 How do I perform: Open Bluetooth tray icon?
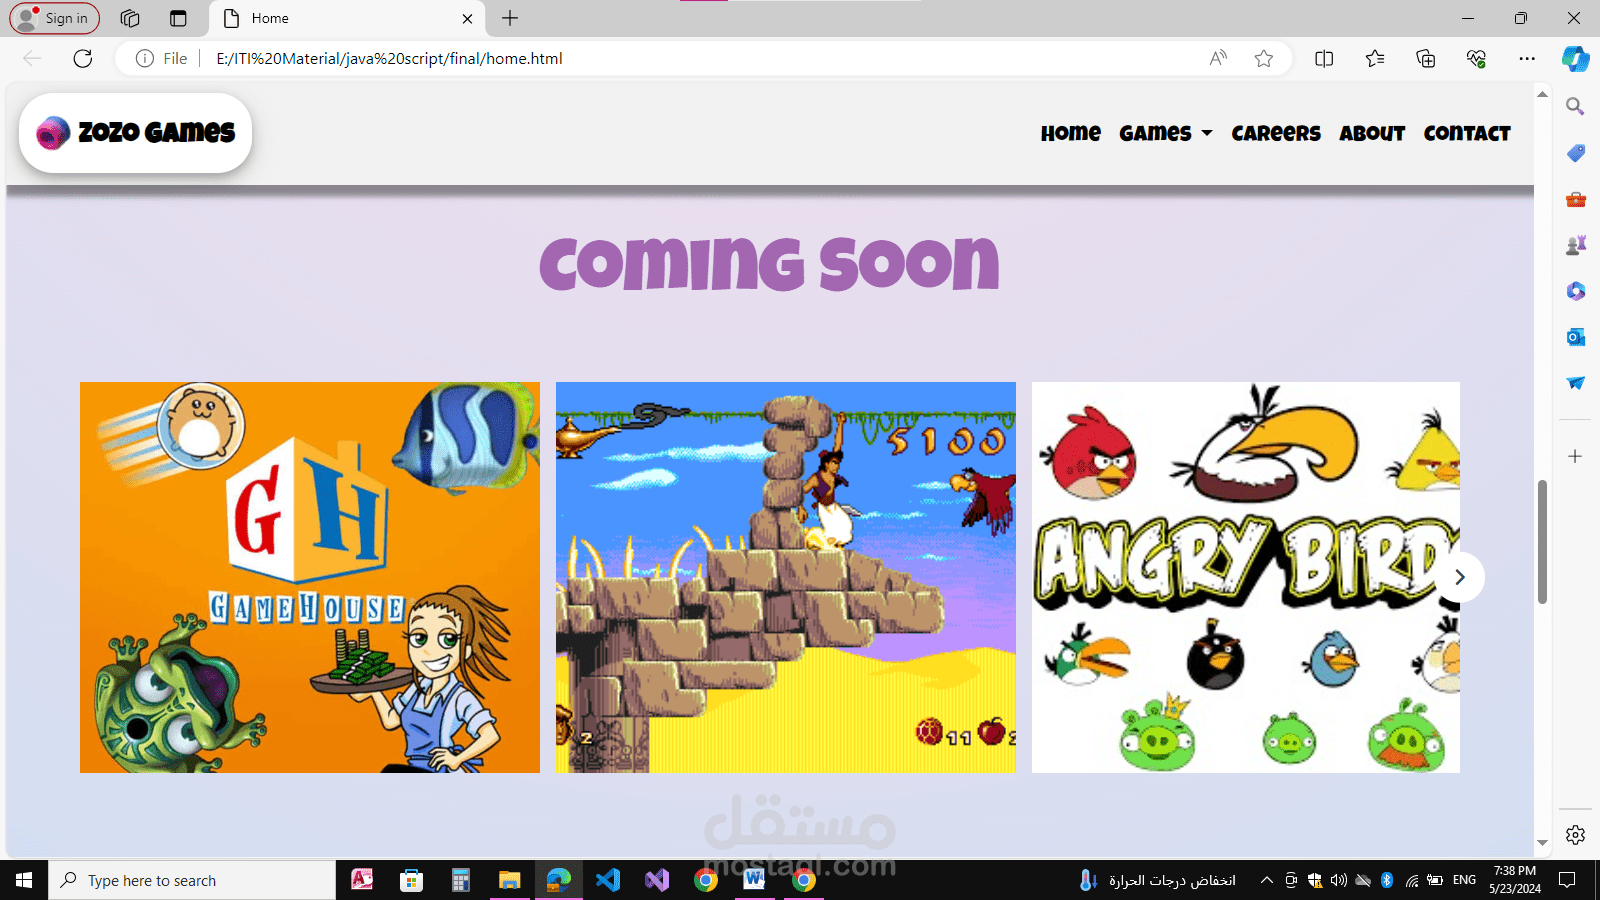1387,880
